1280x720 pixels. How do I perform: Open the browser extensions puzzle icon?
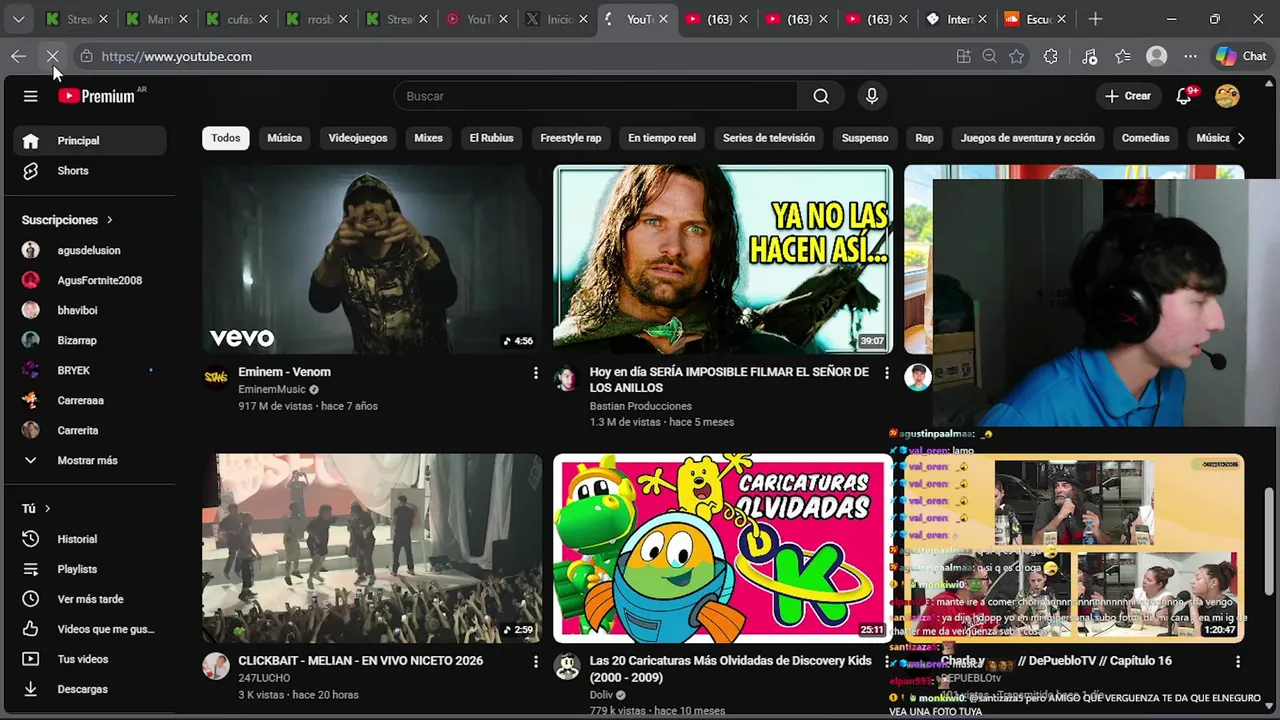tap(1050, 57)
